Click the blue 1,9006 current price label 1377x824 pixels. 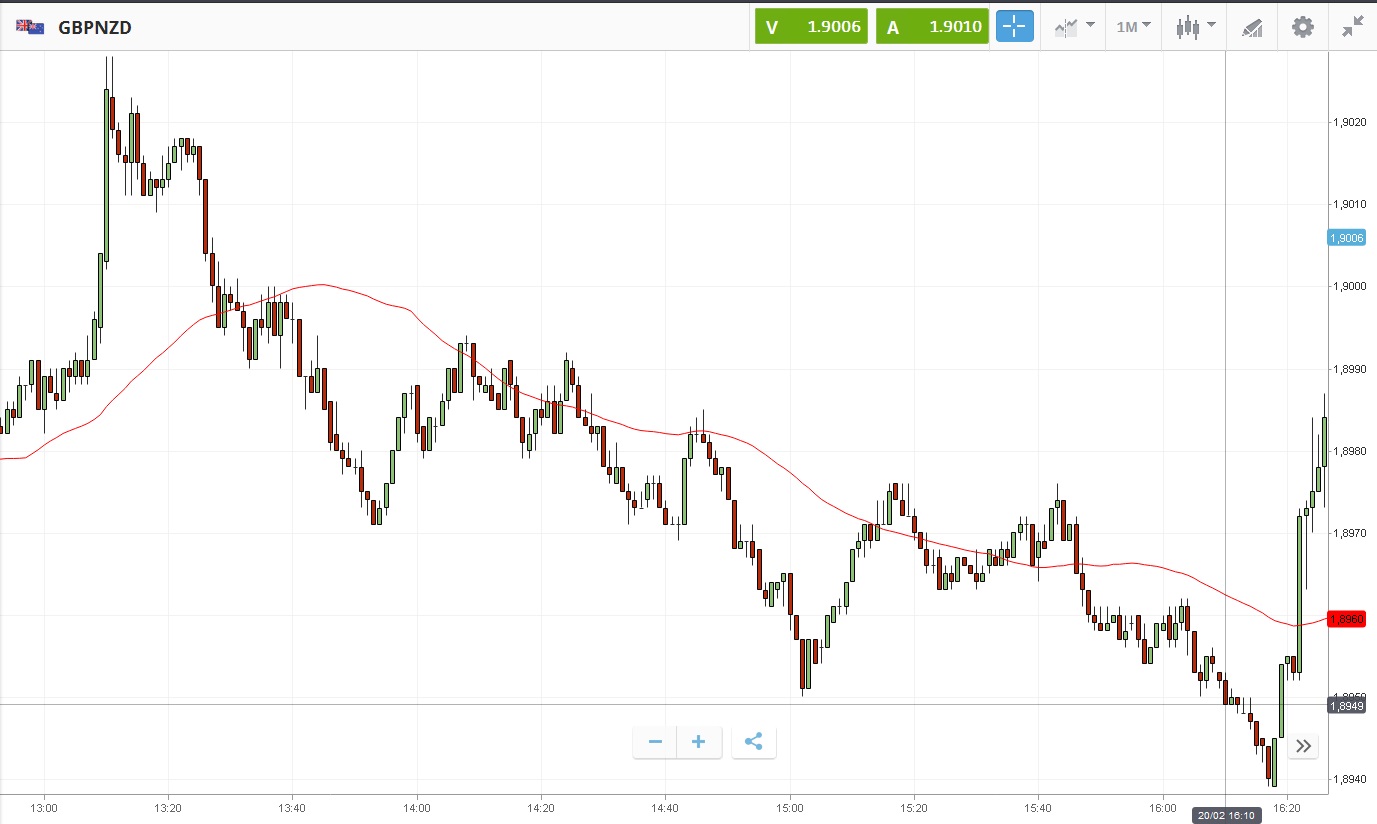1347,238
